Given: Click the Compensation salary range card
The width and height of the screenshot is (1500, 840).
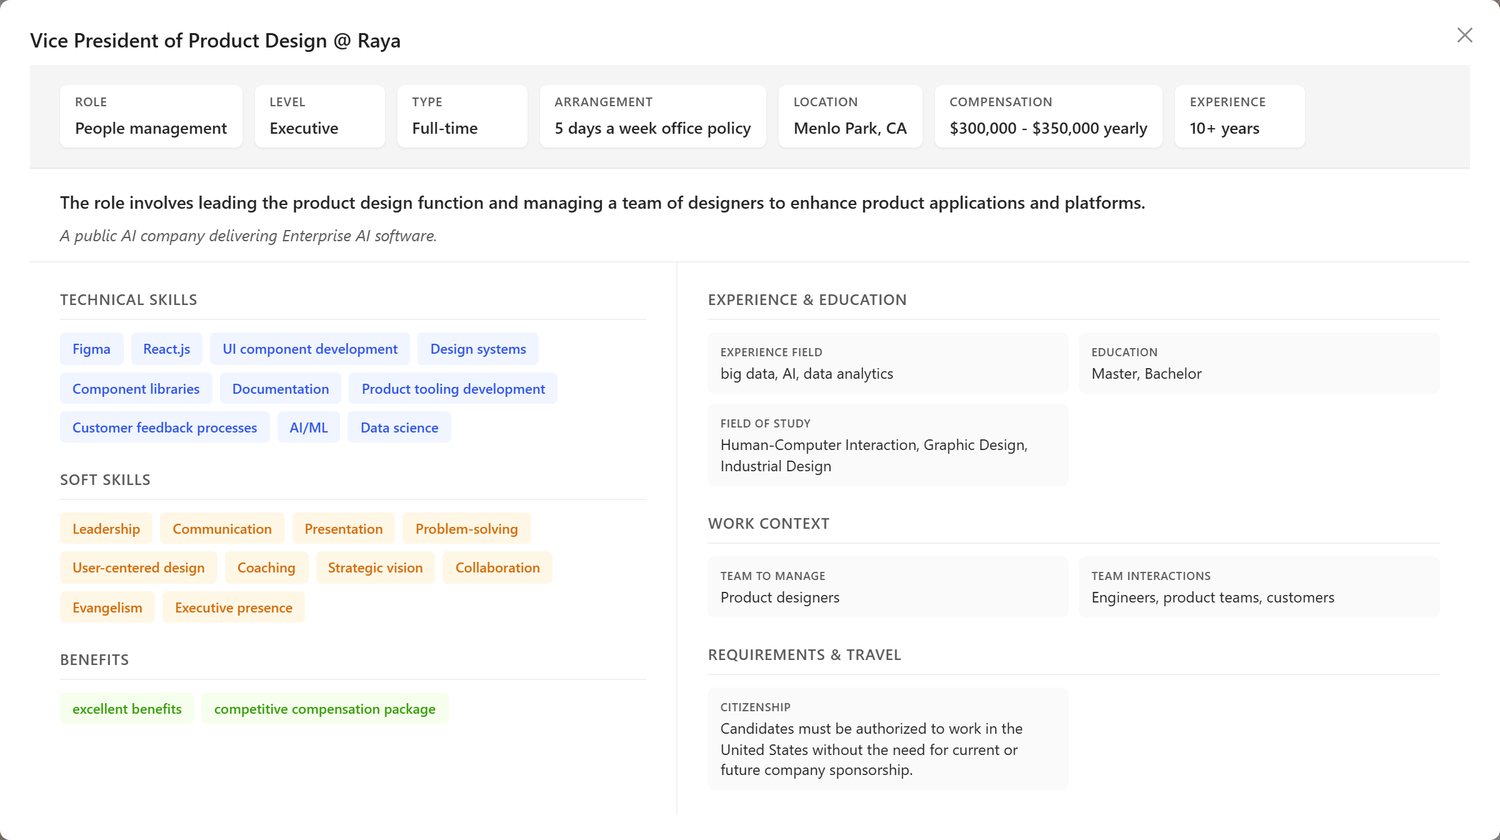Looking at the screenshot, I should pyautogui.click(x=1048, y=116).
